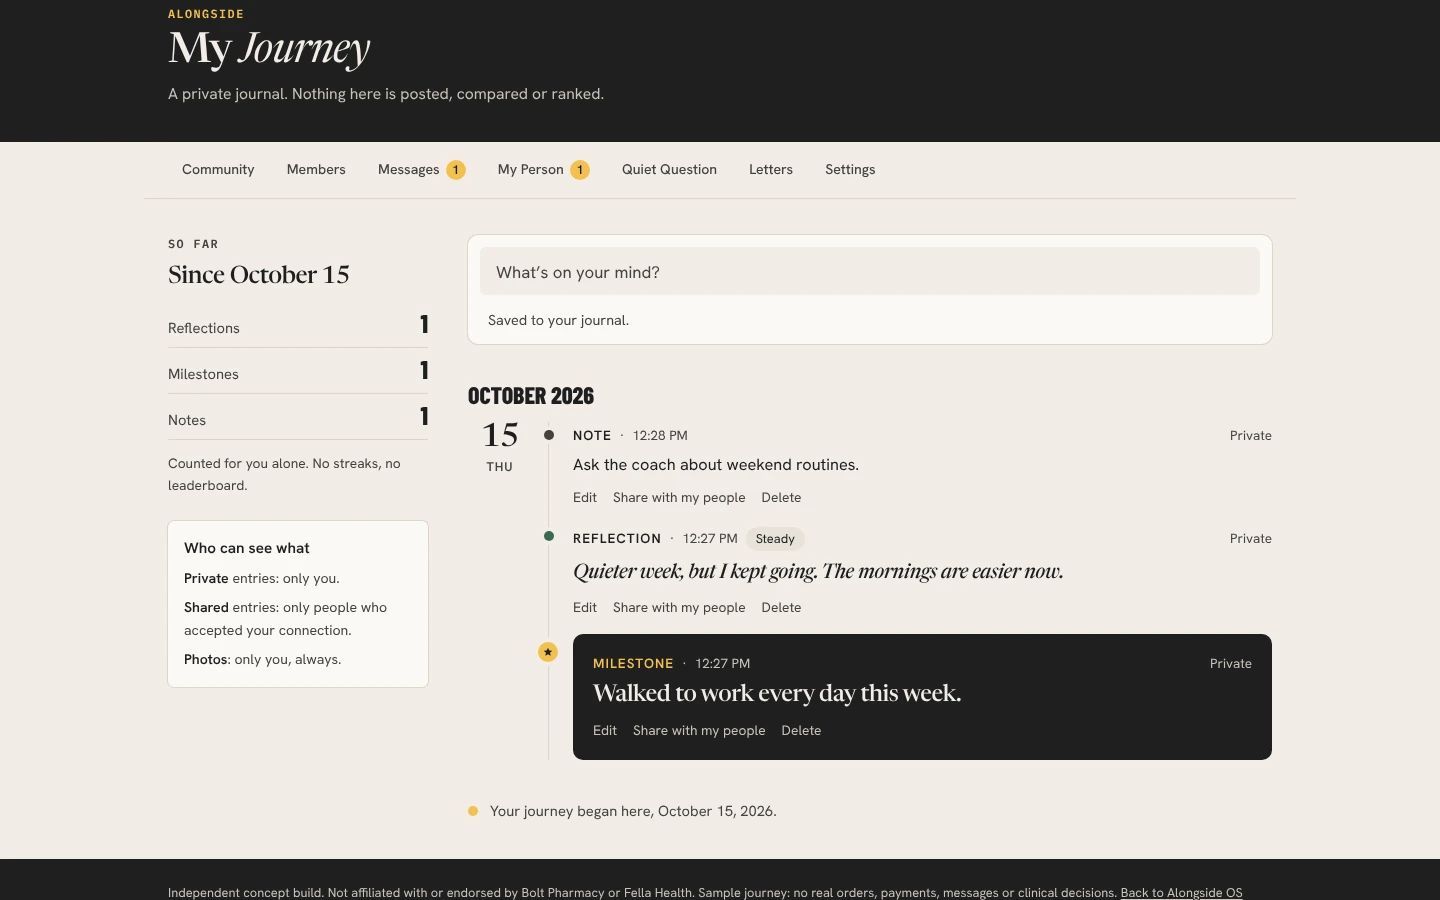The image size is (1440, 900).
Task: Open the Members tab
Action: coord(316,170)
